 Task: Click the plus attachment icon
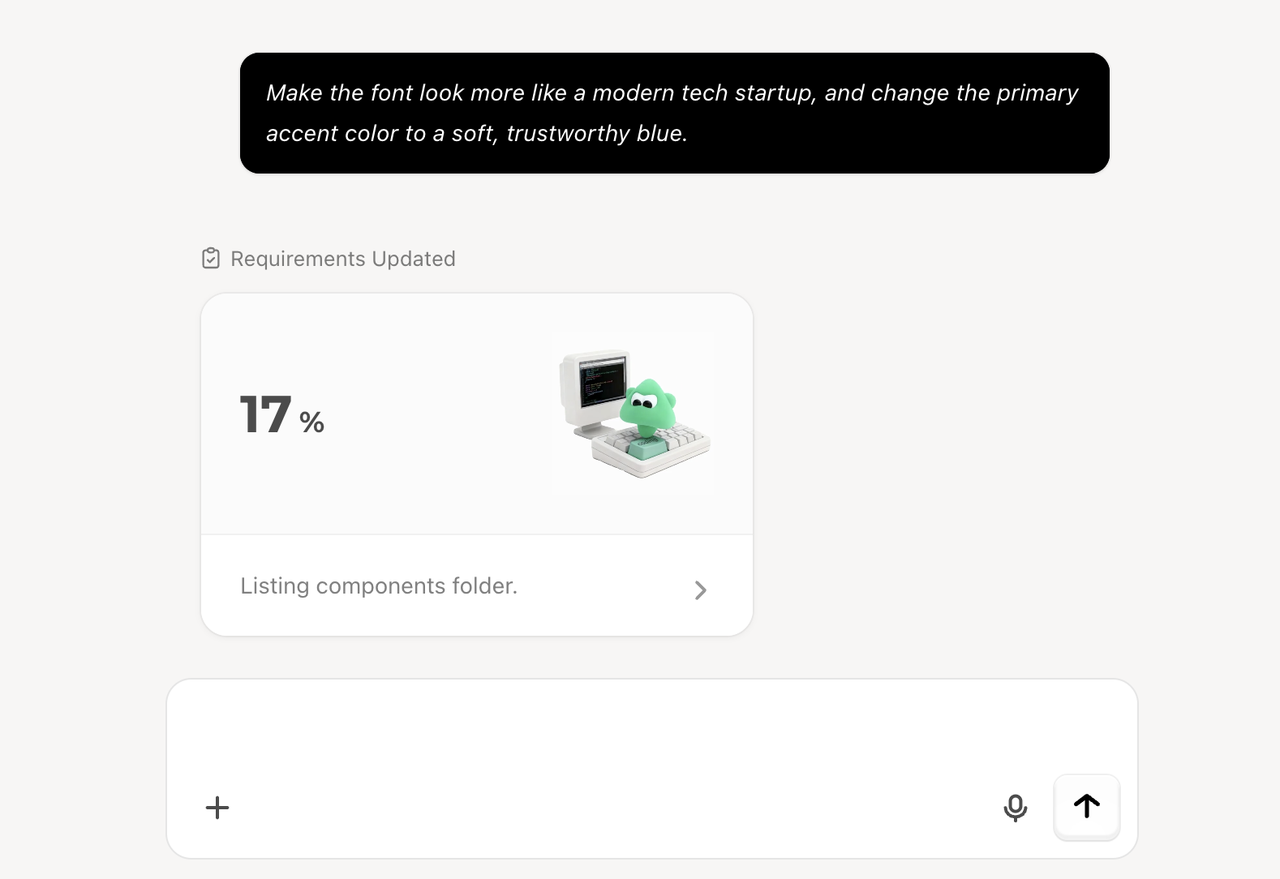pyautogui.click(x=217, y=808)
